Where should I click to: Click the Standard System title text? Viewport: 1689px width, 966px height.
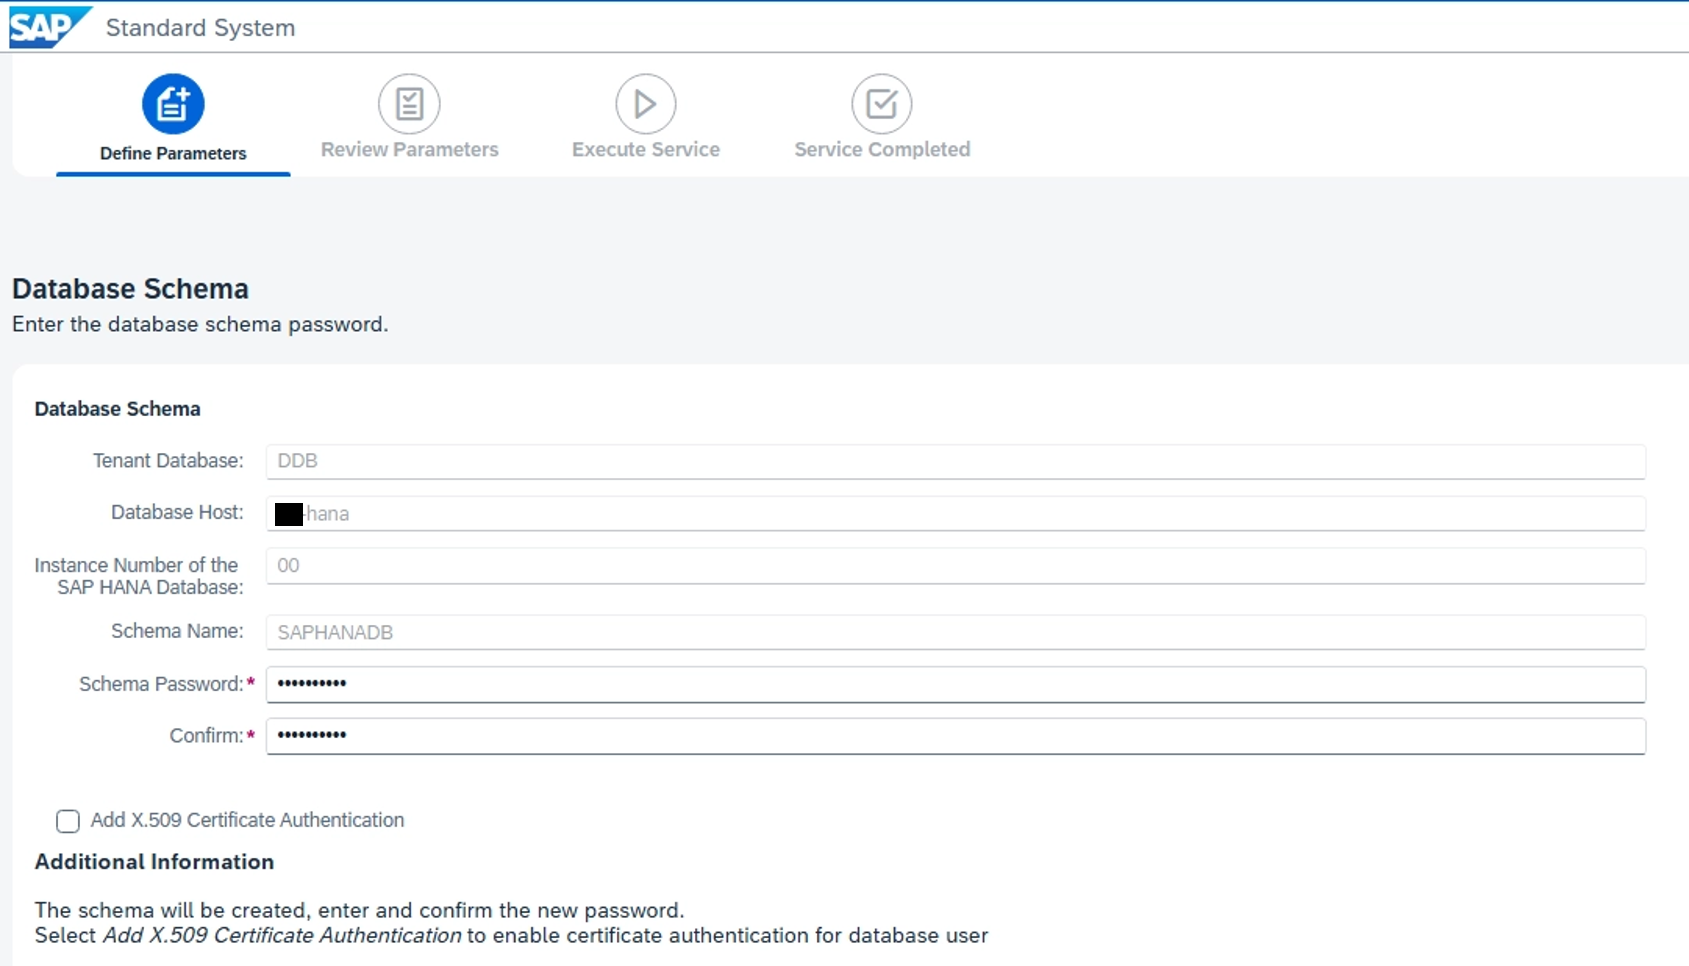click(200, 28)
